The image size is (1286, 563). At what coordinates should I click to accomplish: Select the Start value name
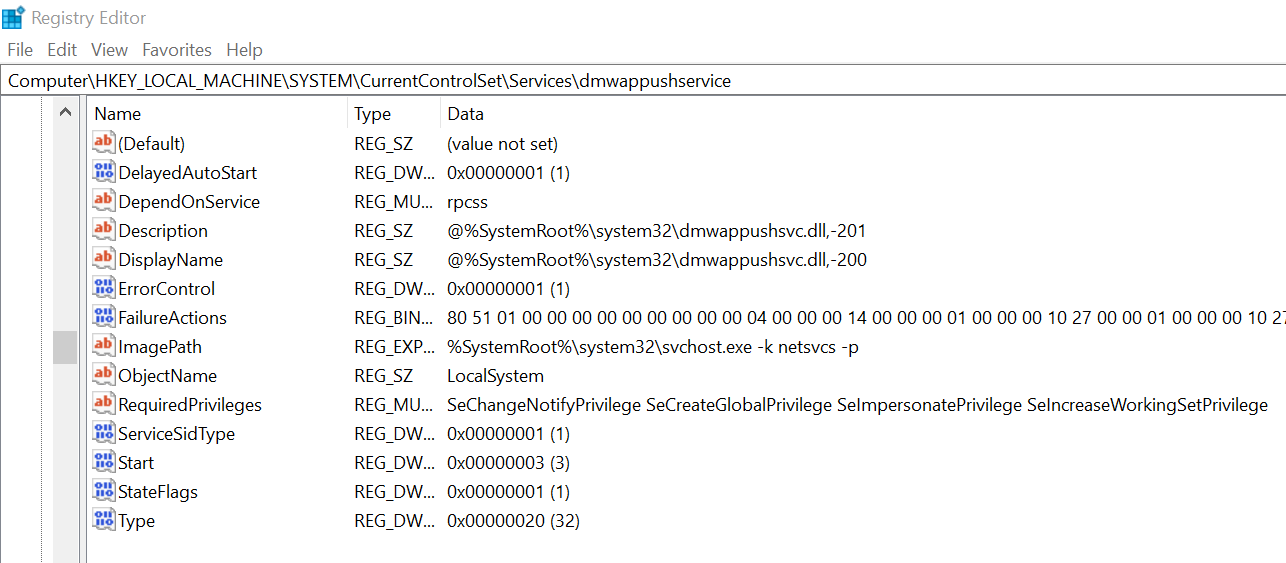tap(136, 463)
